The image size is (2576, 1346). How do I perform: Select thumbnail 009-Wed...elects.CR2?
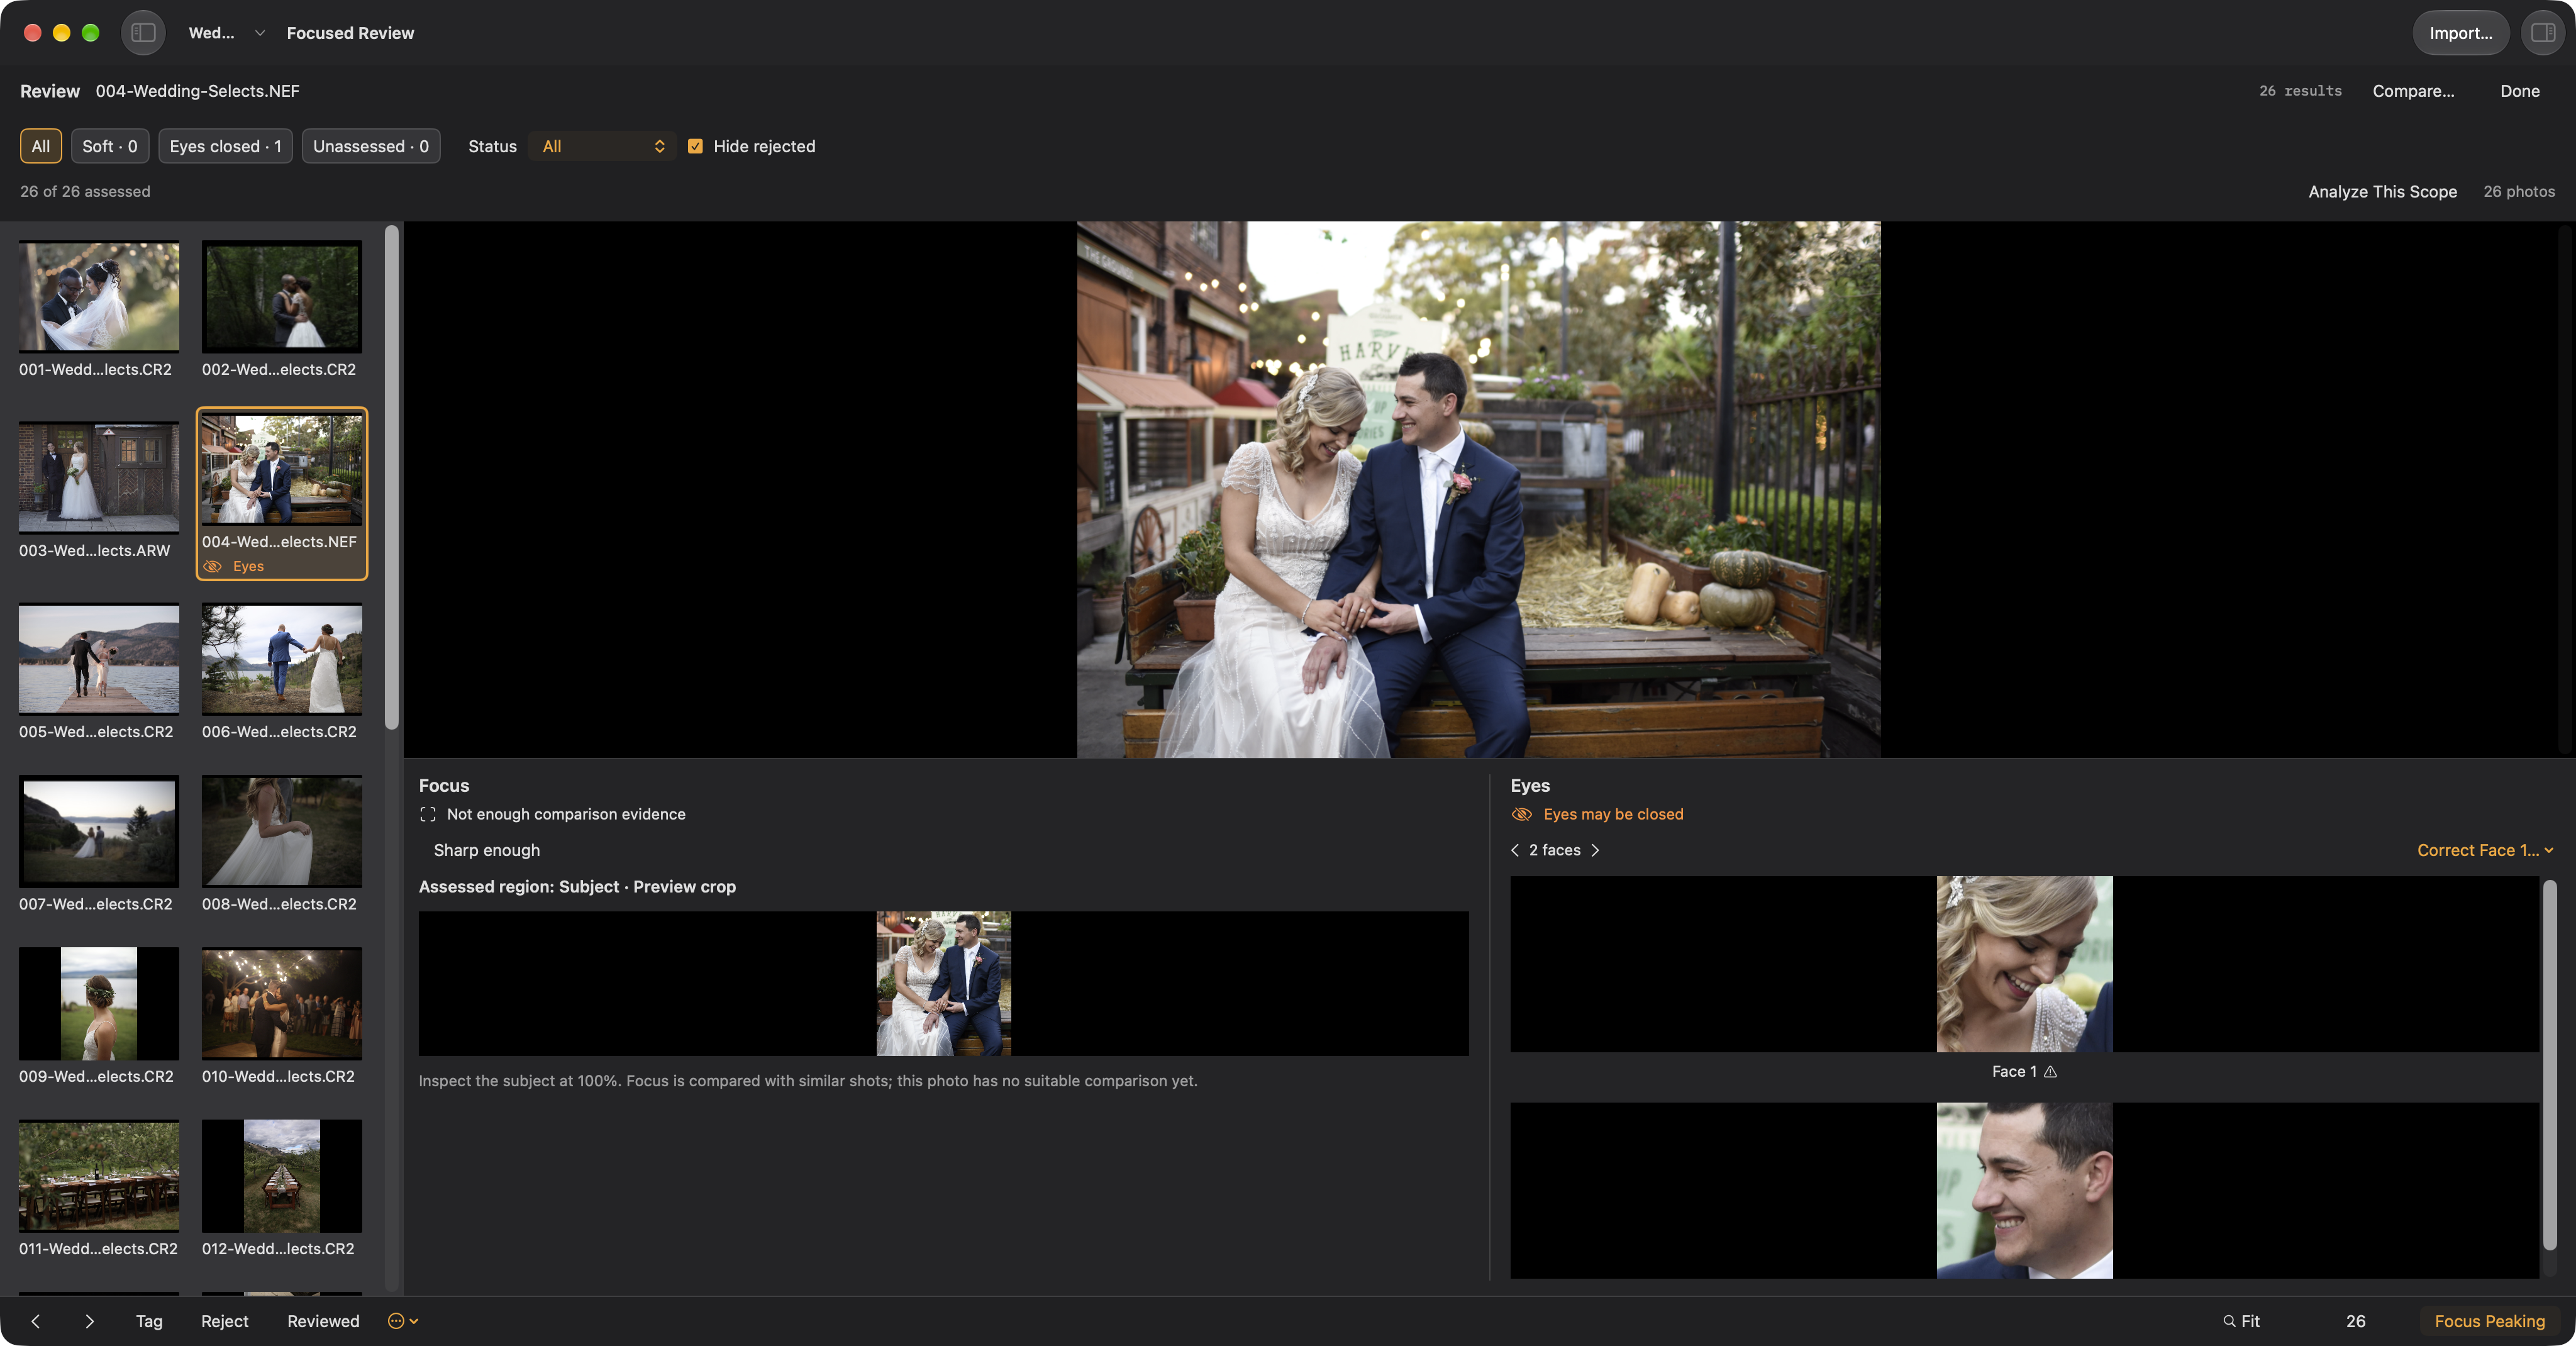pos(99,1003)
